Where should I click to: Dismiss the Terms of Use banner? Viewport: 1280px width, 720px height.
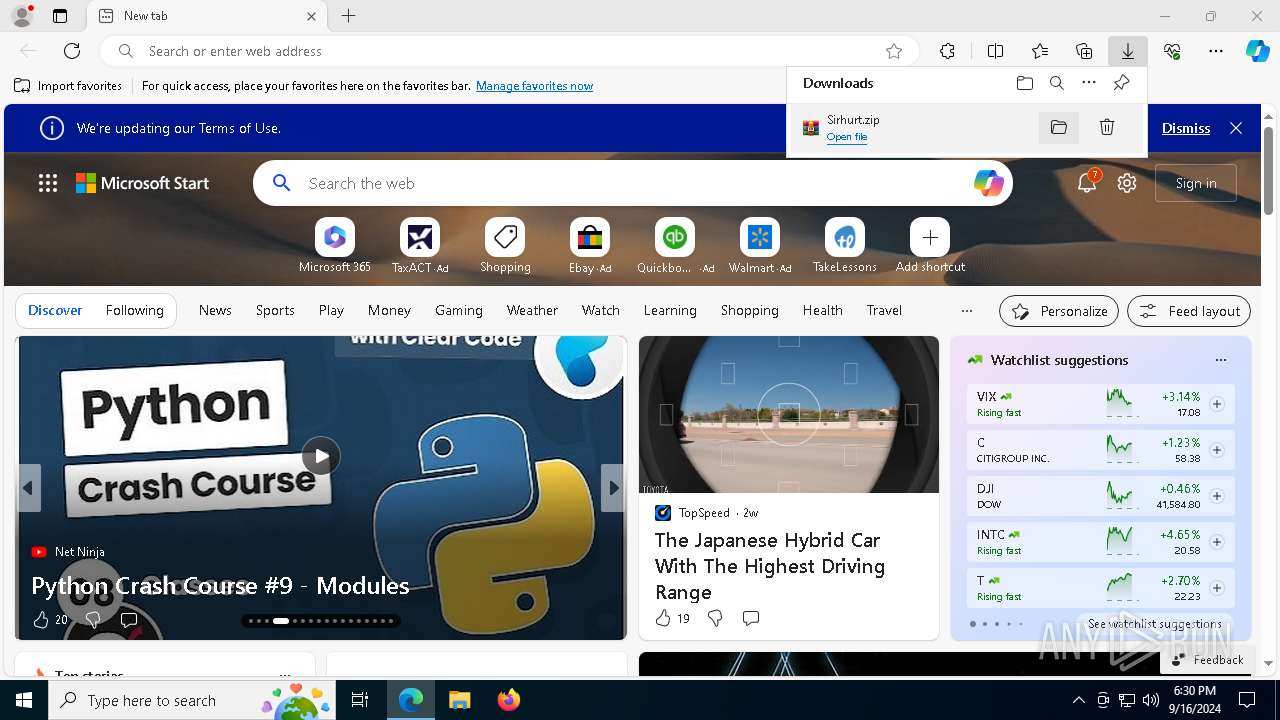tap(1186, 128)
